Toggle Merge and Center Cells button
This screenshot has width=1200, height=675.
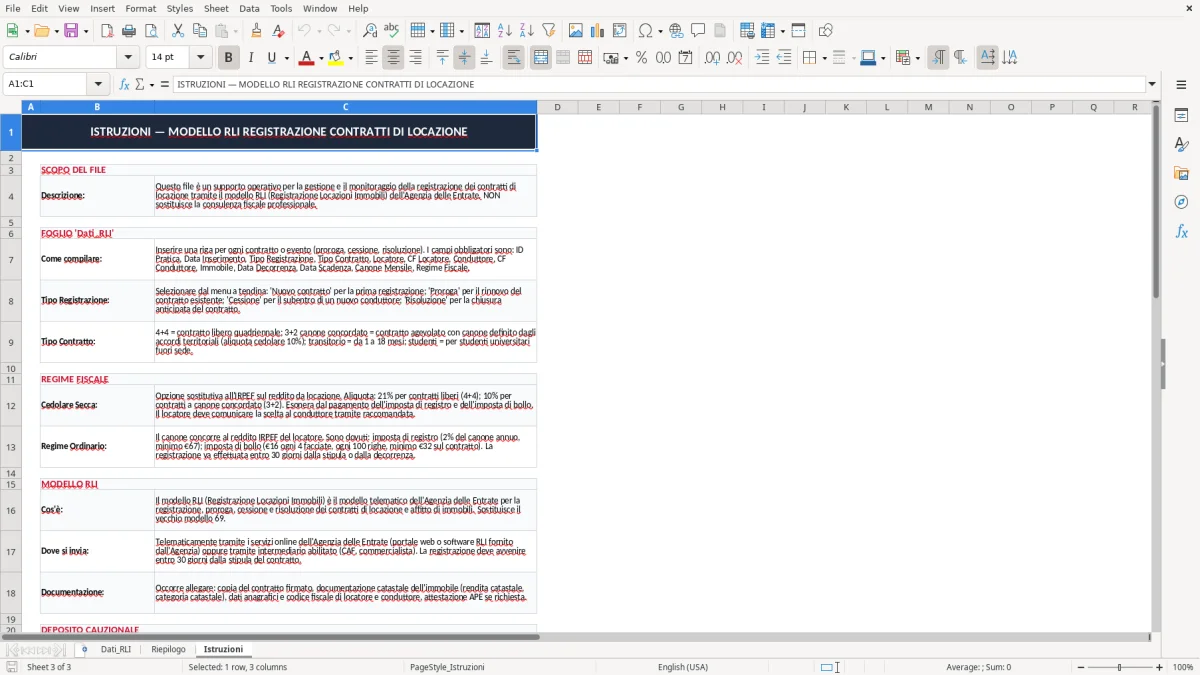(x=541, y=58)
